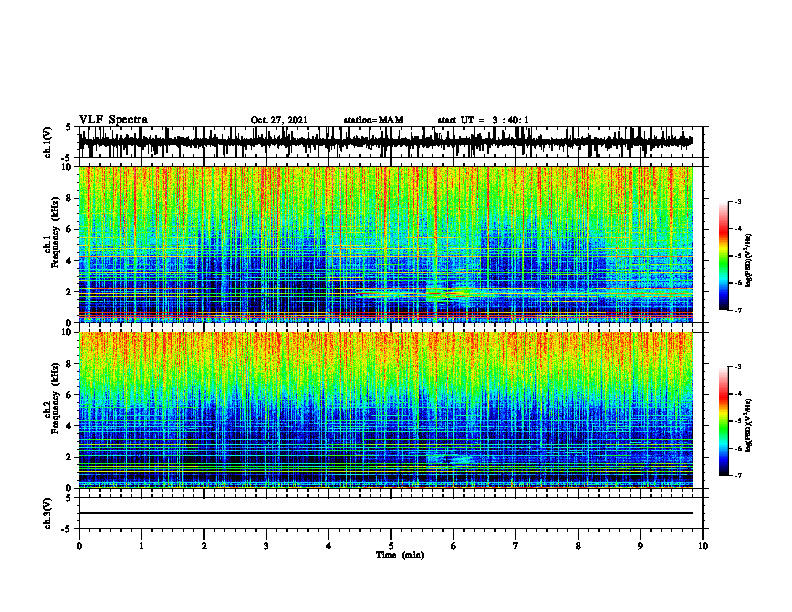Click the "5" volt tick on ch.1(V) axis
The height and width of the screenshot is (612, 792).
(x=69, y=128)
